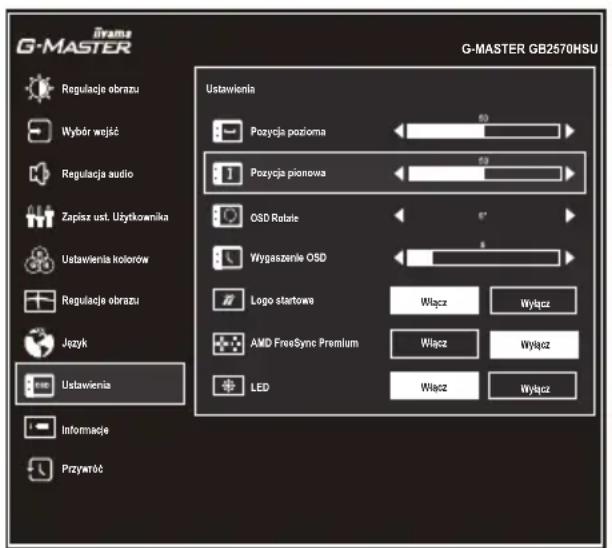Click the Logo startowe icon
The width and height of the screenshot is (612, 548).
pos(228,300)
